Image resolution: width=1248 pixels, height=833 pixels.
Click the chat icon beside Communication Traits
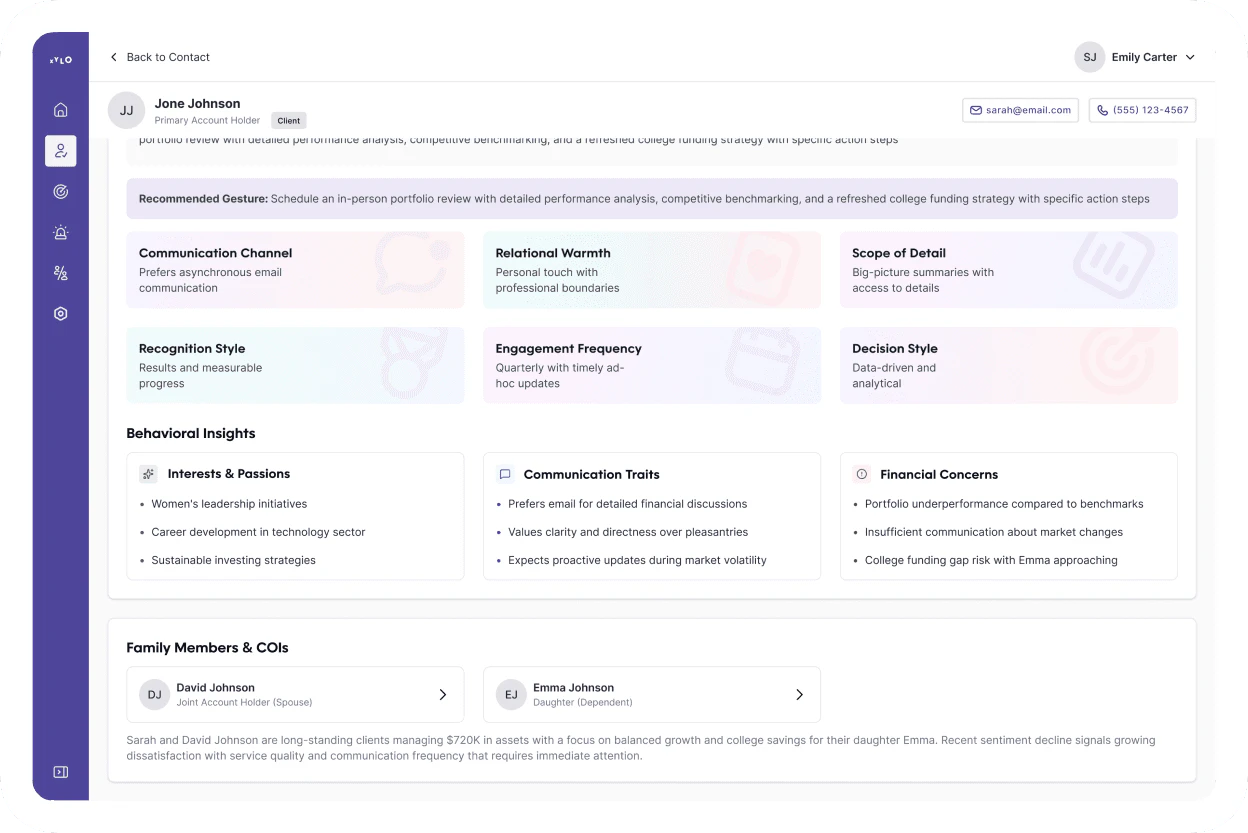point(505,474)
